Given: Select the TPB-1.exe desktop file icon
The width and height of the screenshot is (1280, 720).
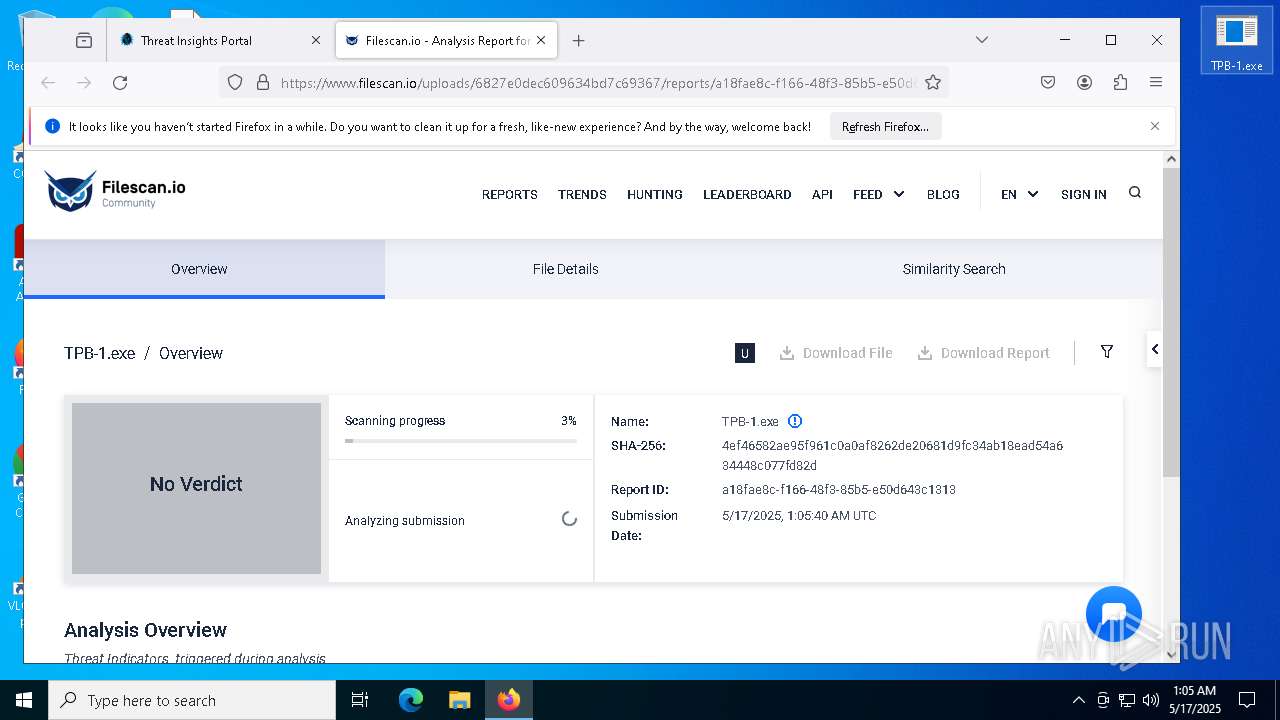Looking at the screenshot, I should [1237, 42].
